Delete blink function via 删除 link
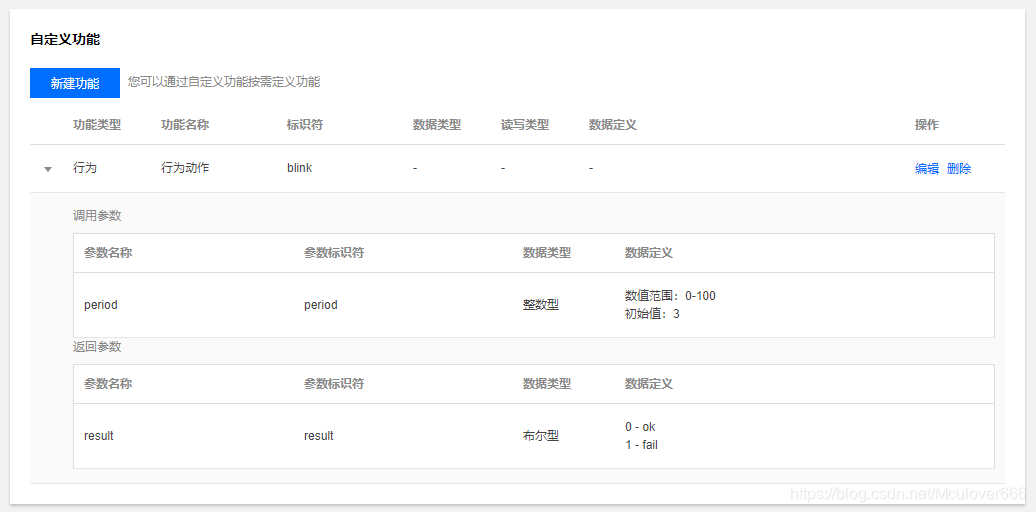Viewport: 1036px width, 512px height. [959, 168]
